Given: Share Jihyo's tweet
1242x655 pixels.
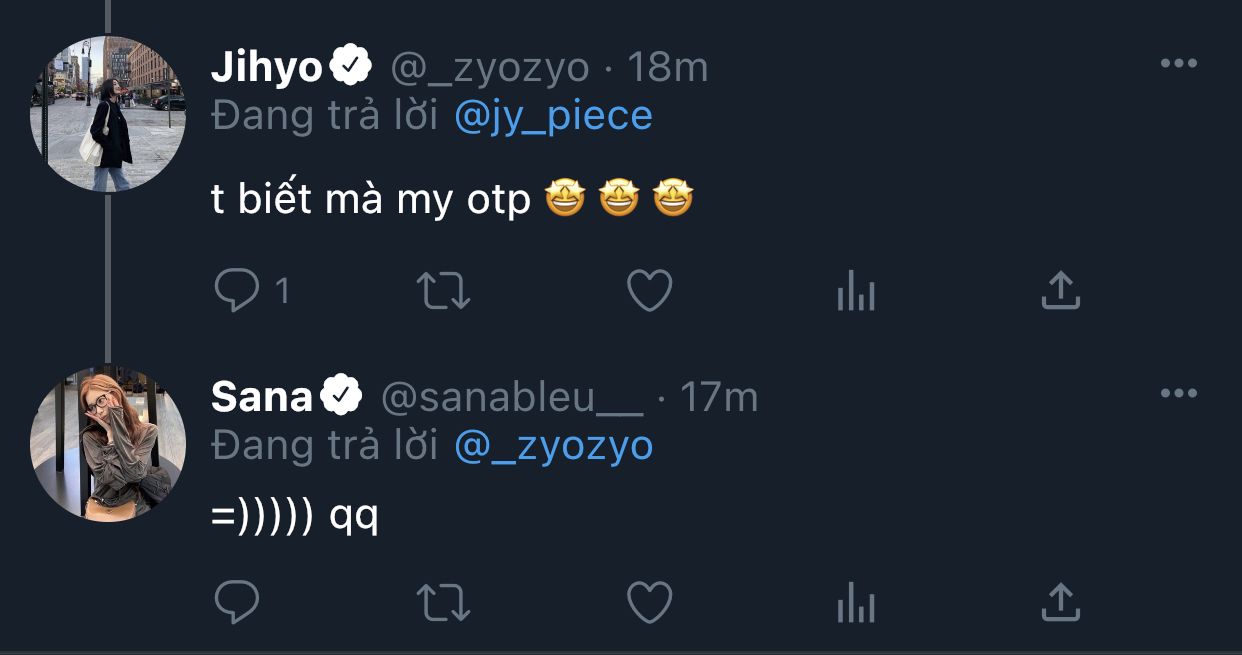Looking at the screenshot, I should click(x=1060, y=290).
